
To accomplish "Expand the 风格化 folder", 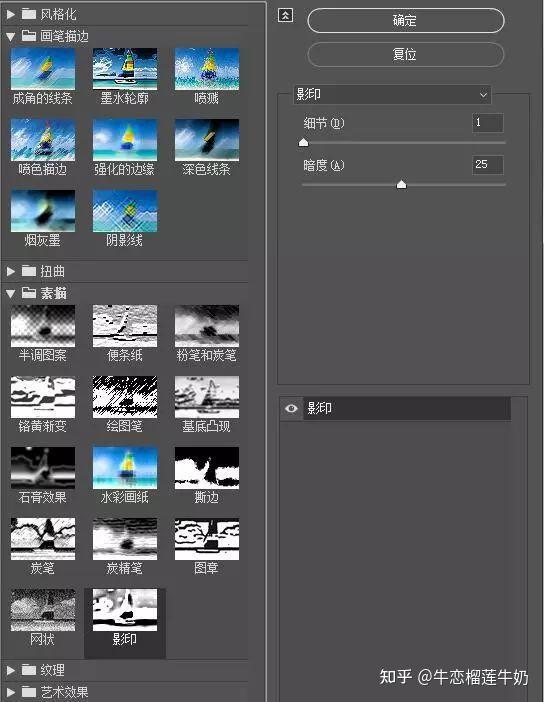I will click(x=11, y=15).
